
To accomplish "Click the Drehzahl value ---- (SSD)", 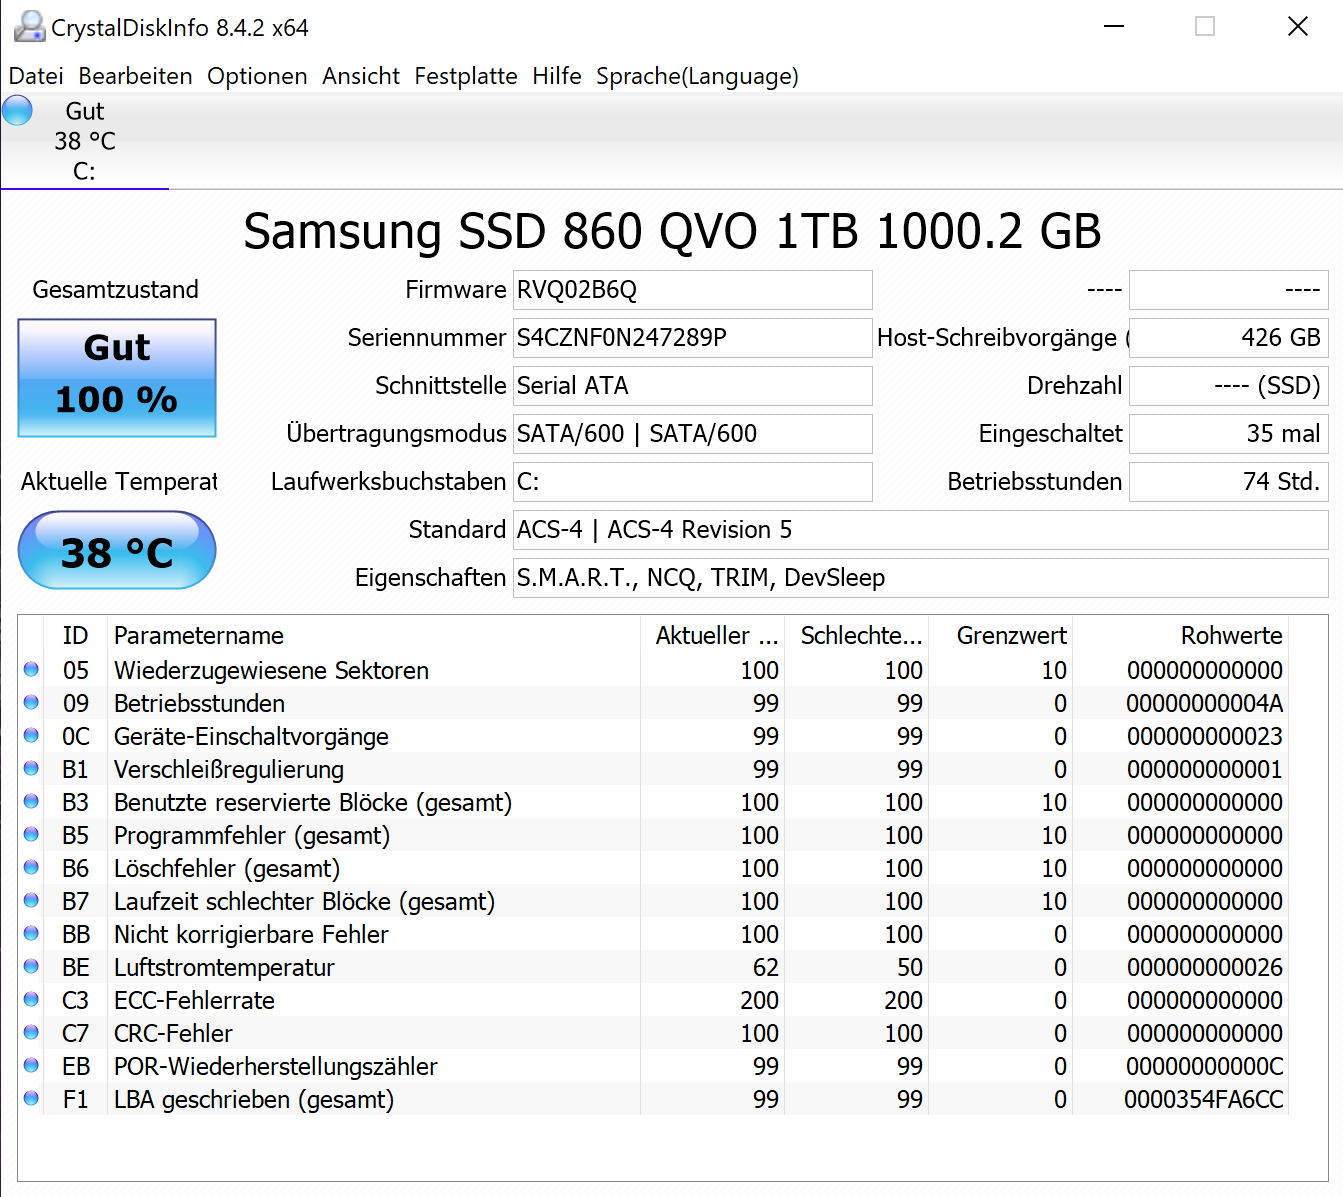I will coord(1228,386).
